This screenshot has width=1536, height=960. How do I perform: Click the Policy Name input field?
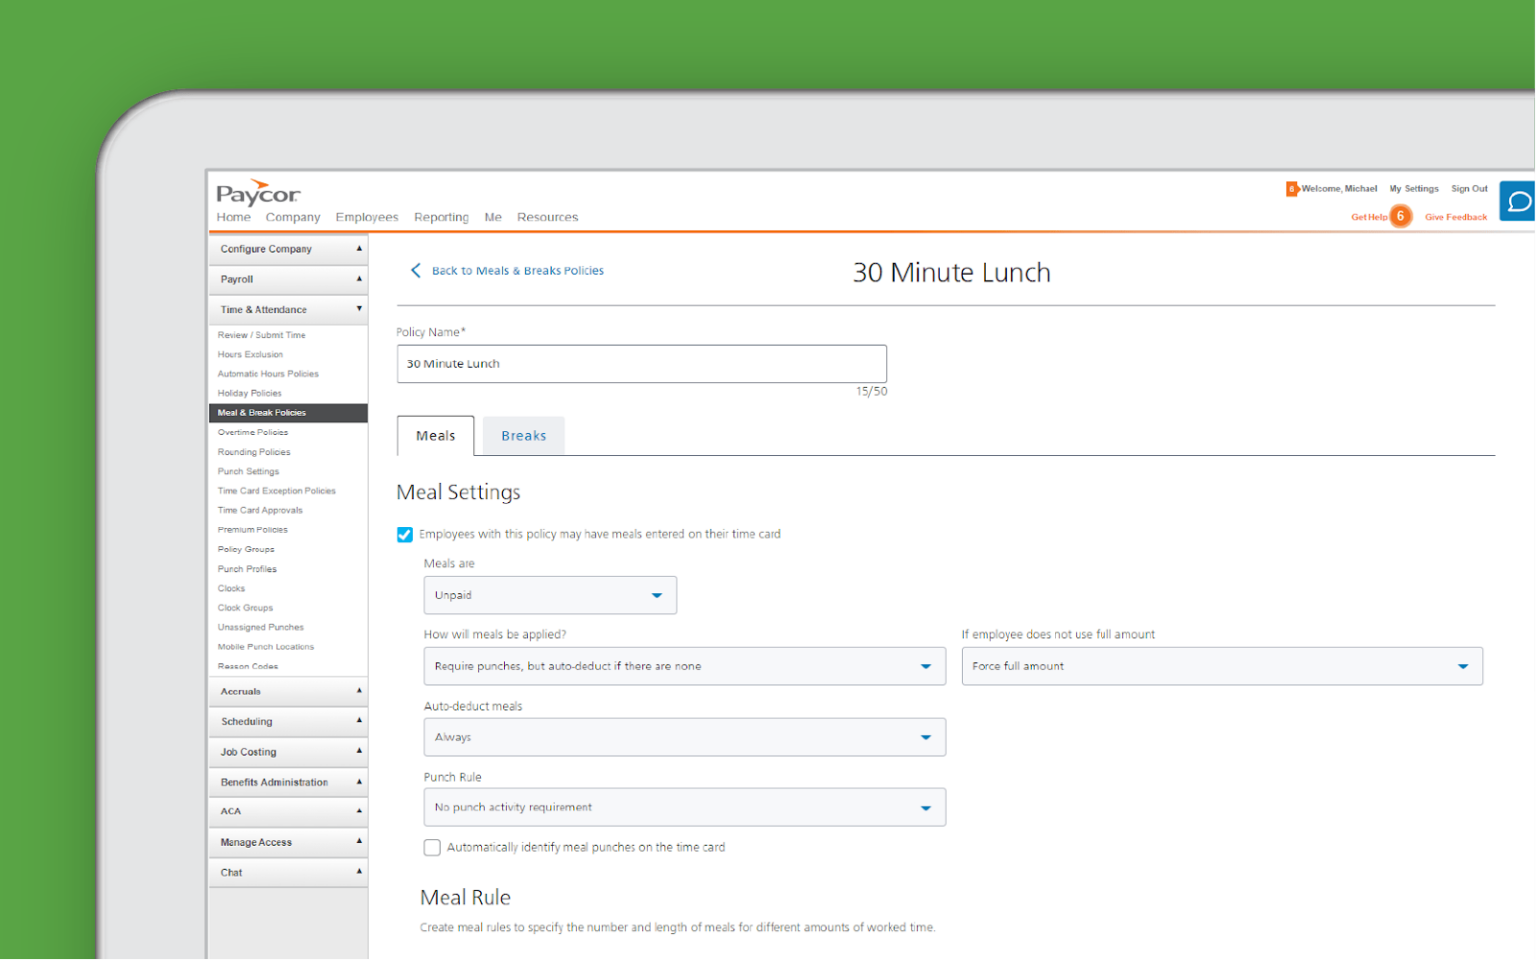click(641, 363)
